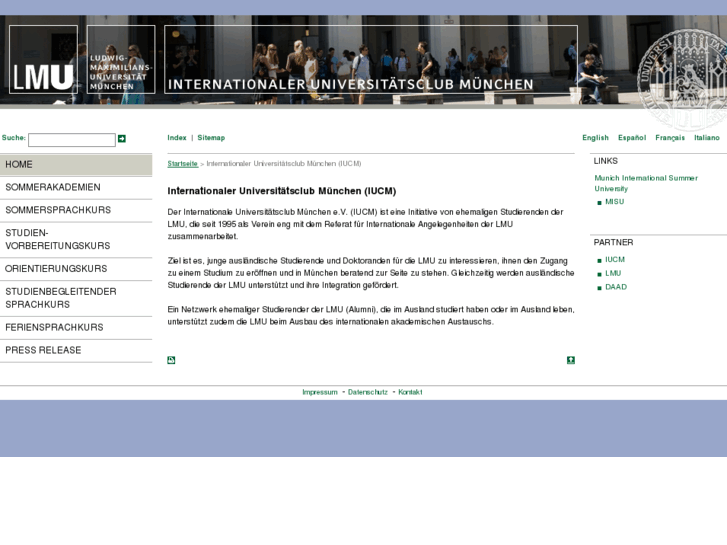Switch language to Français

point(670,138)
